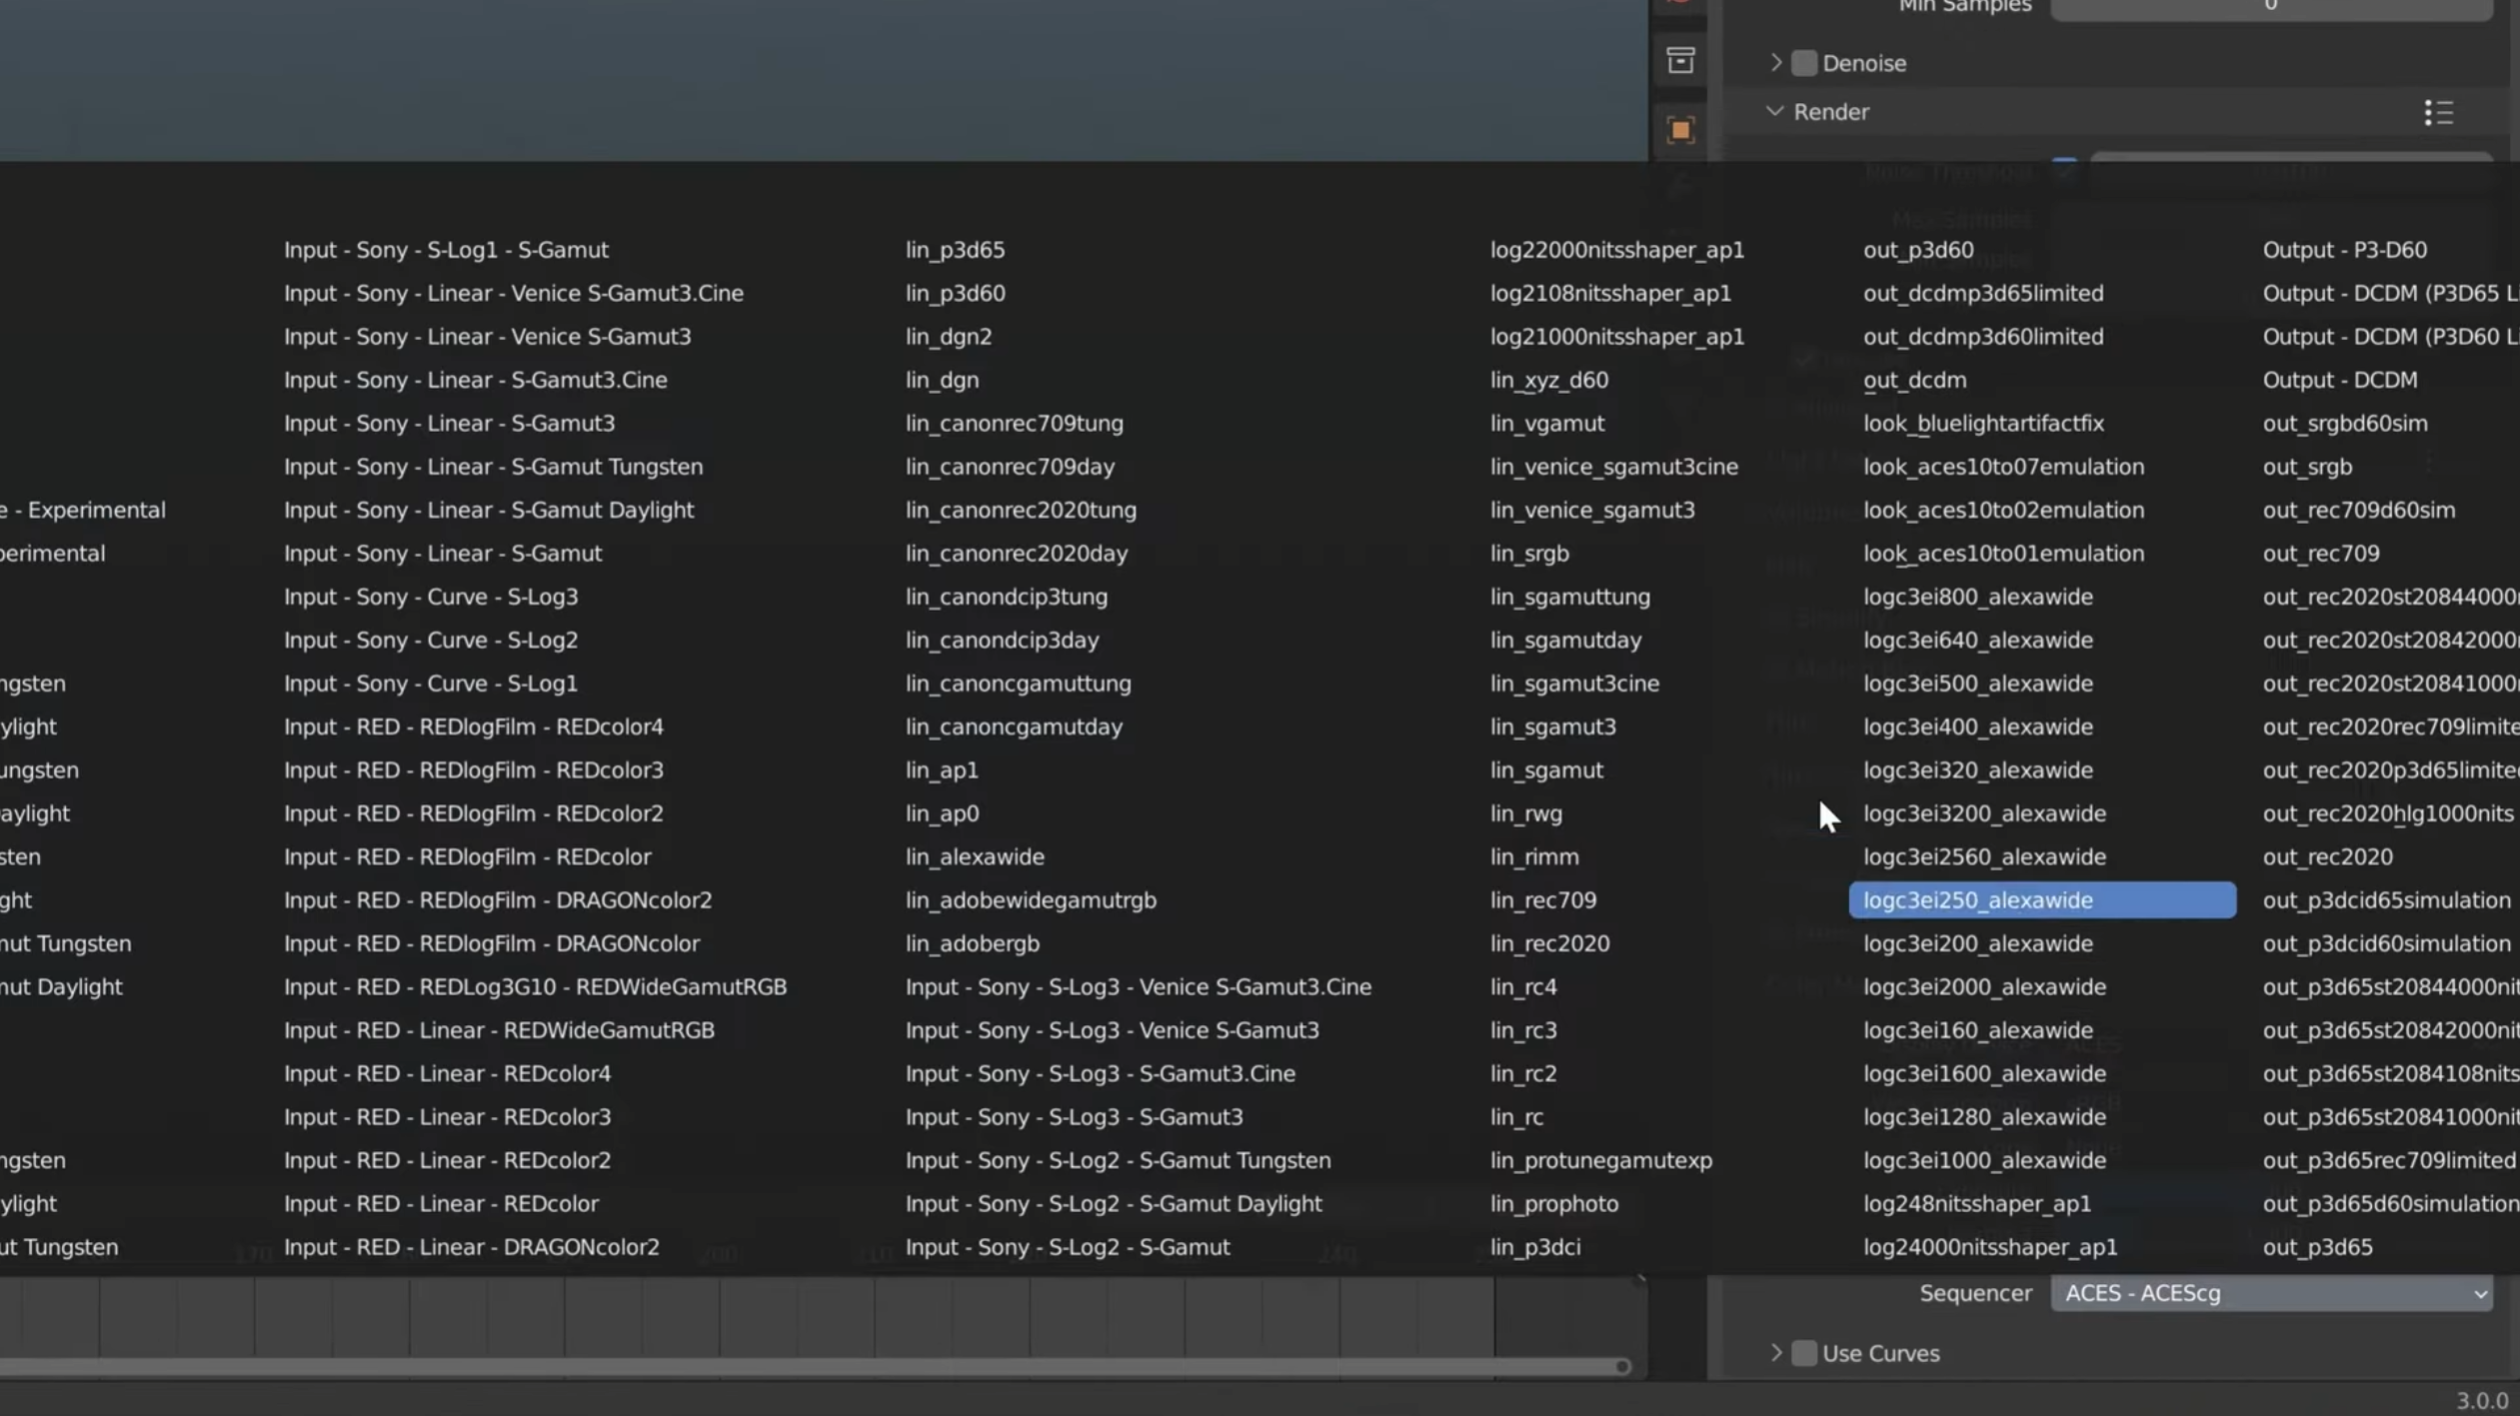The width and height of the screenshot is (2520, 1416).
Task: Select log248nitsshaper_ap1 entry
Action: 1977,1204
